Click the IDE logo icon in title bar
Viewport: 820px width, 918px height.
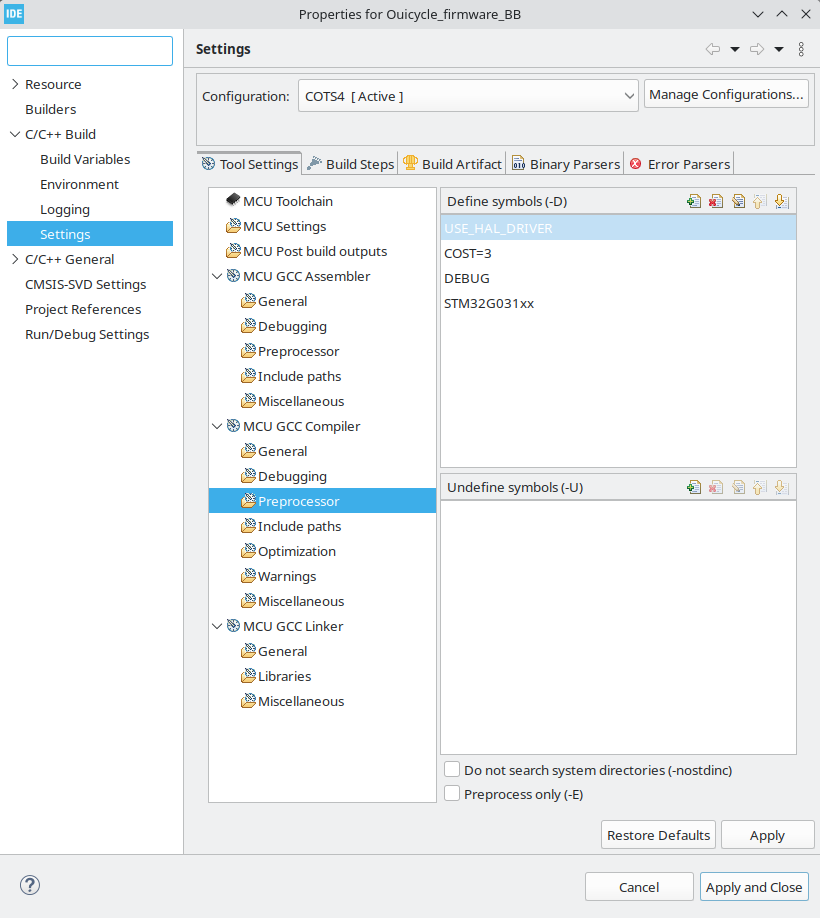[x=14, y=14]
